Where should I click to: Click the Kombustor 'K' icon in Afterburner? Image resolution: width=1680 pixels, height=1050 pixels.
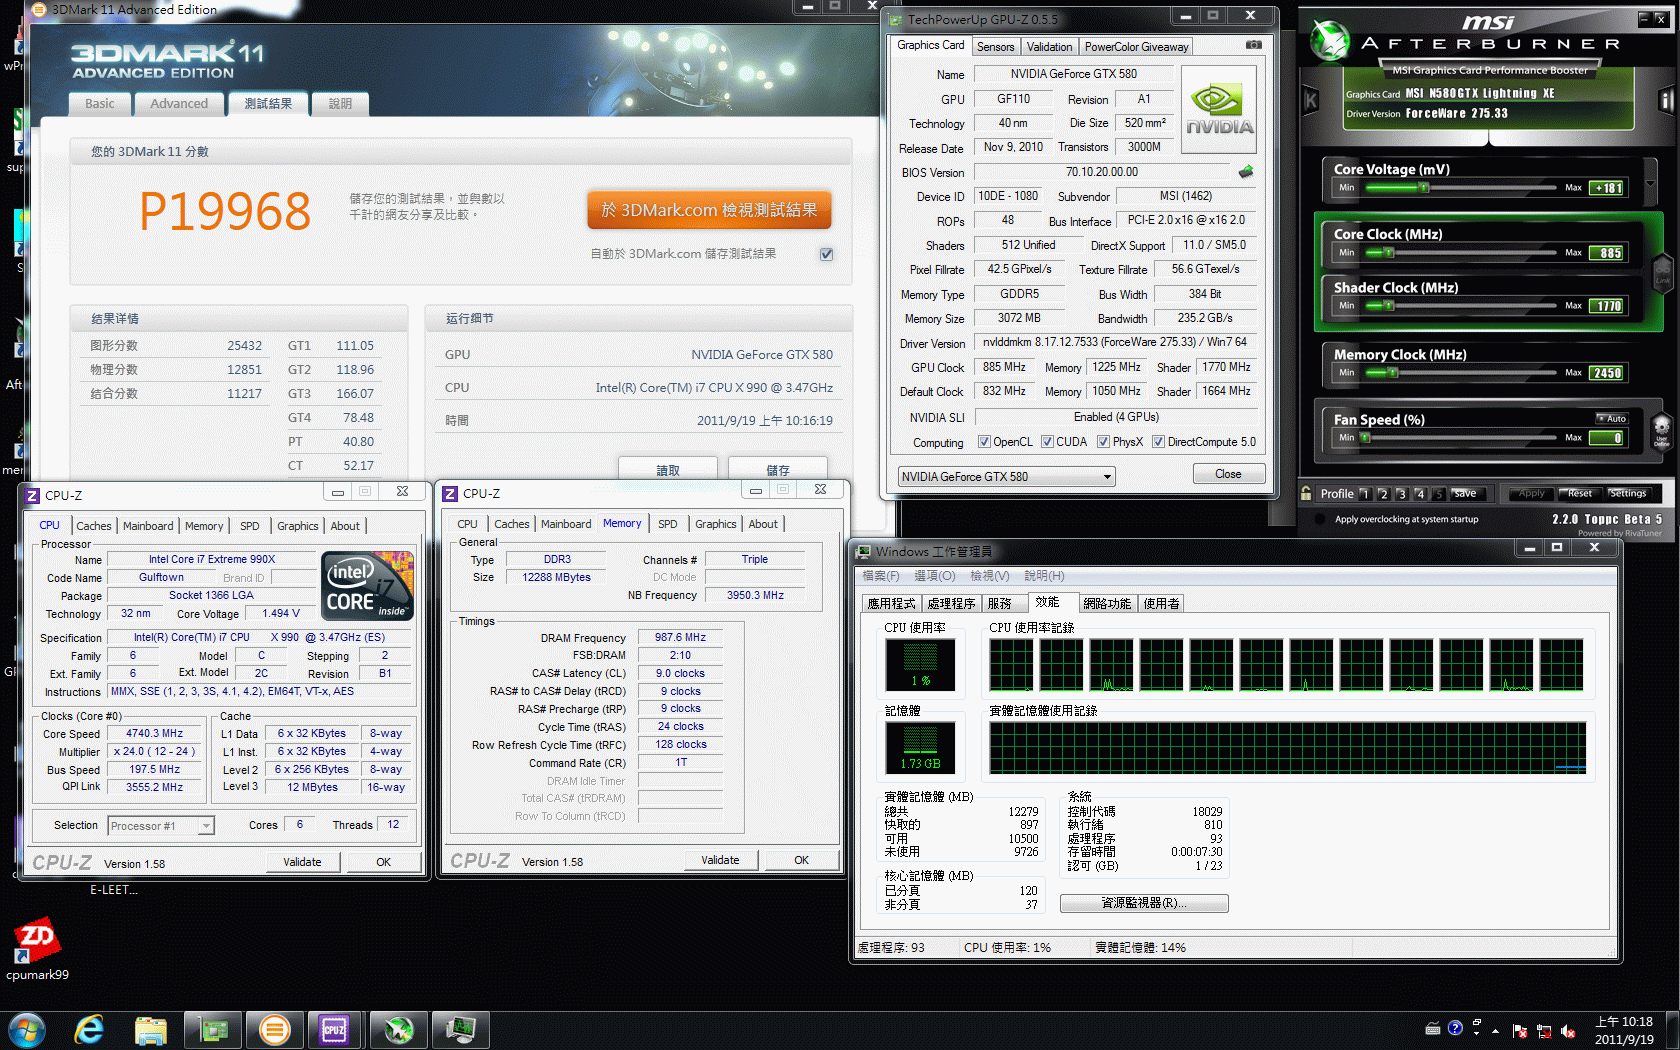[x=1311, y=100]
